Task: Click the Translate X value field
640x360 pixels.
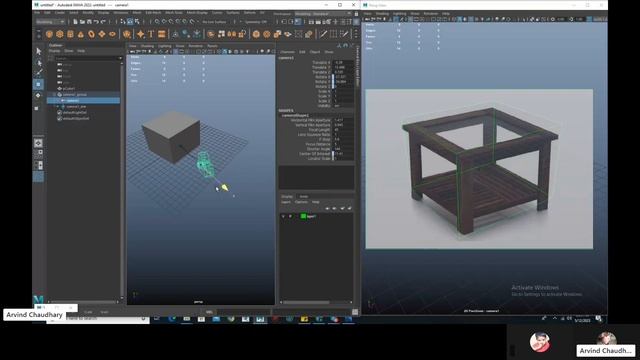Action: coord(343,62)
